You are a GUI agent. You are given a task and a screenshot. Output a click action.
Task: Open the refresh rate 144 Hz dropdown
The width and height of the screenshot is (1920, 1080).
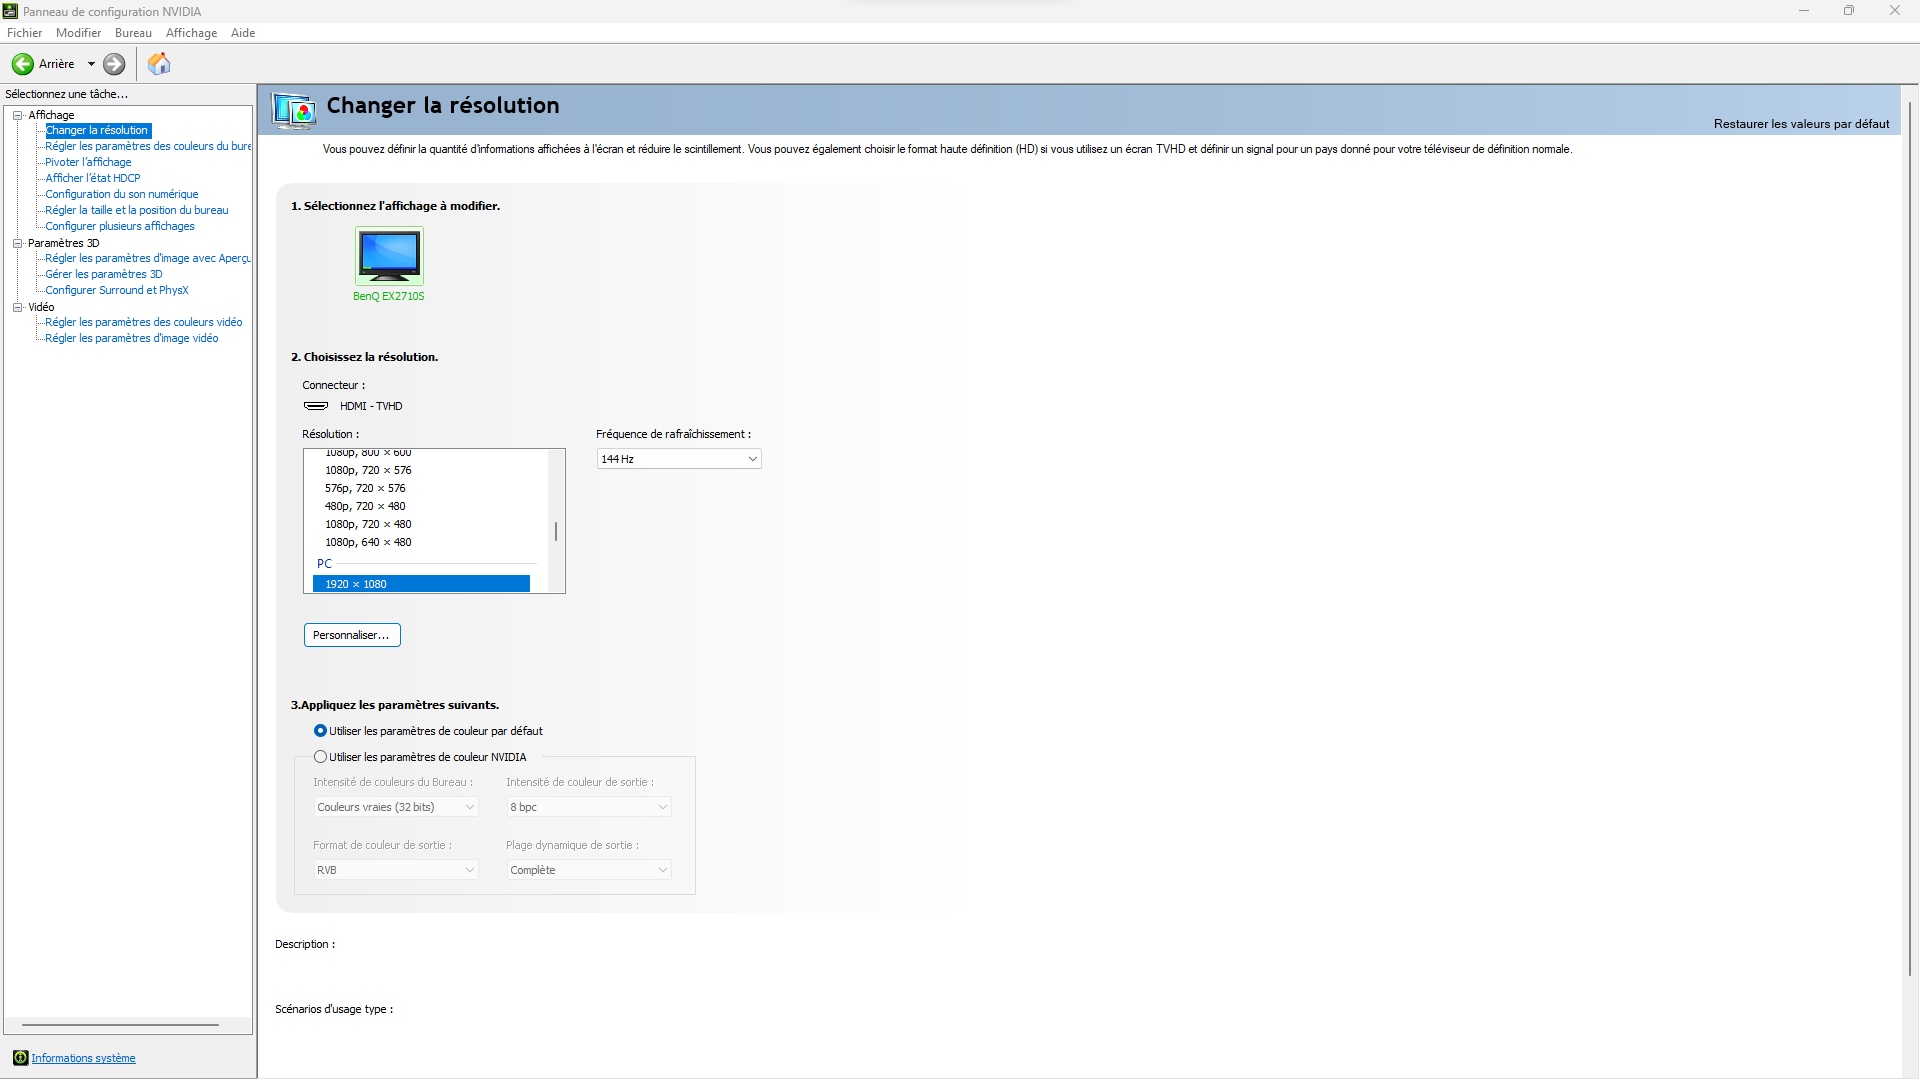(x=679, y=459)
